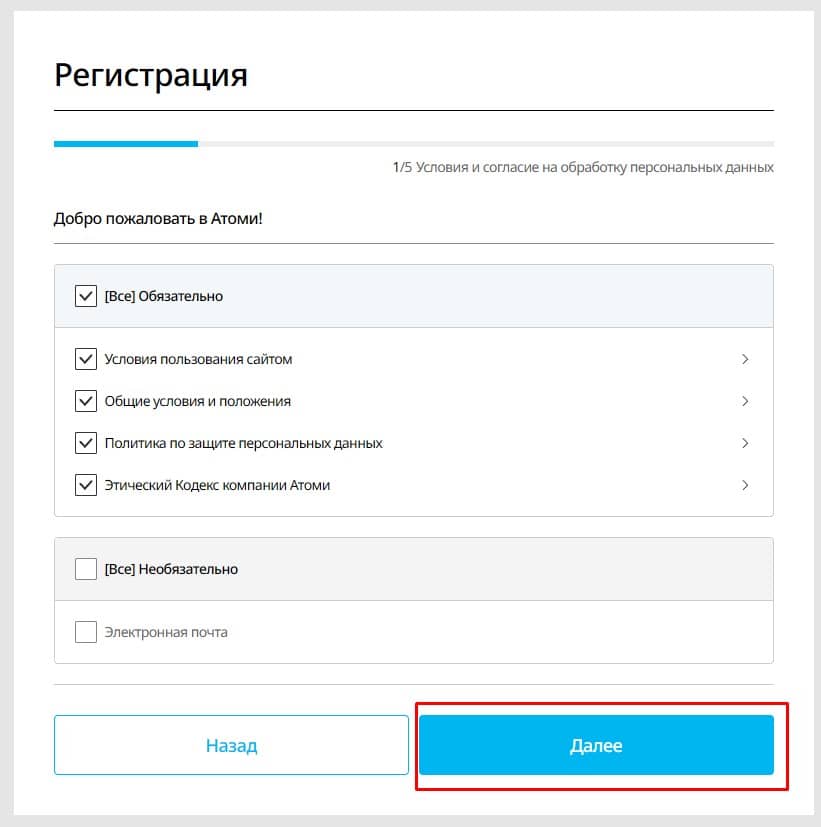821x827 pixels.
Task: Check the "Электронная почта" consent checkbox
Action: (x=86, y=631)
